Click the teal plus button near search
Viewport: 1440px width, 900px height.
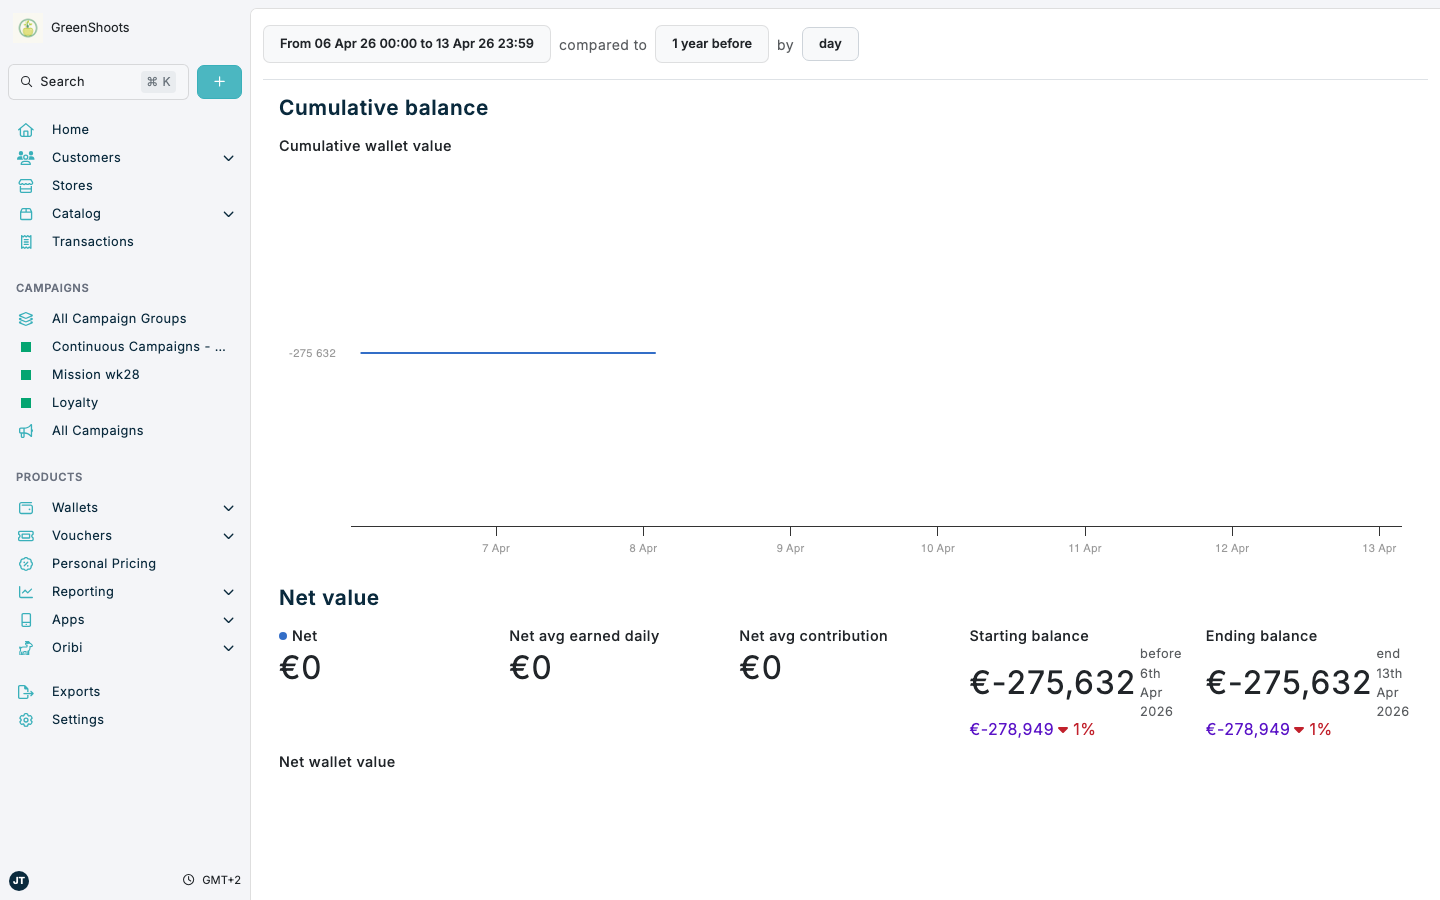(219, 81)
